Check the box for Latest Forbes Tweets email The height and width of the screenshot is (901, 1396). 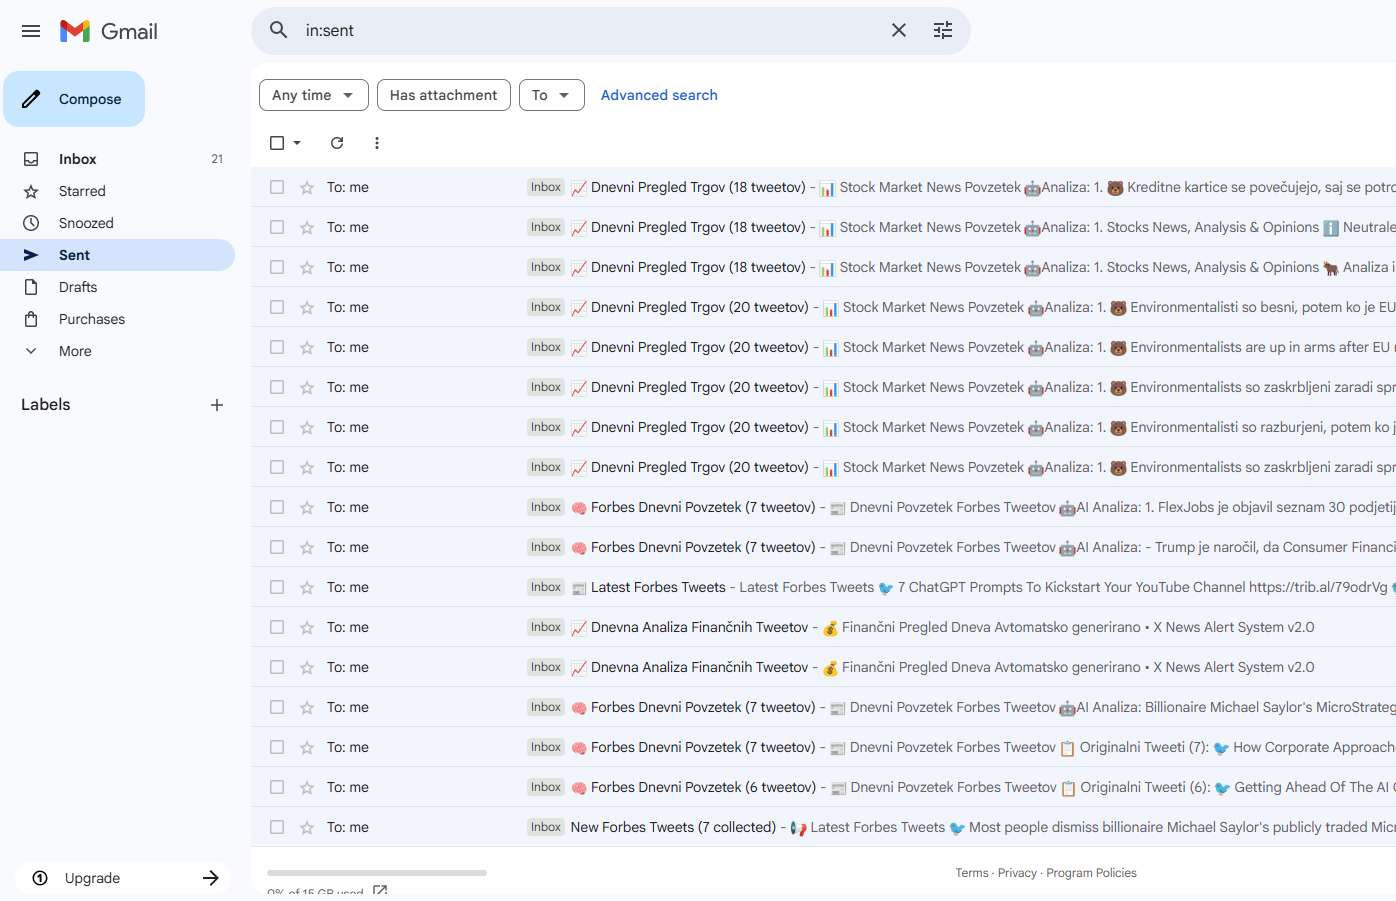[277, 587]
